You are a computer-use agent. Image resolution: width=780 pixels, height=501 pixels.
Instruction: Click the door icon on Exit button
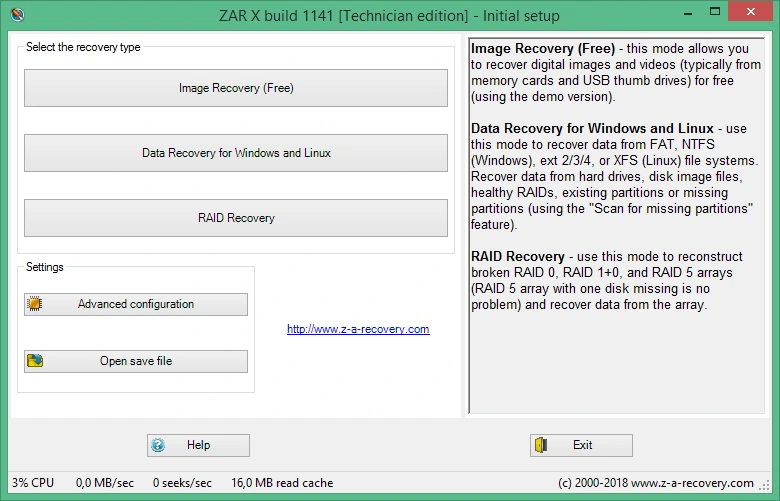point(541,445)
